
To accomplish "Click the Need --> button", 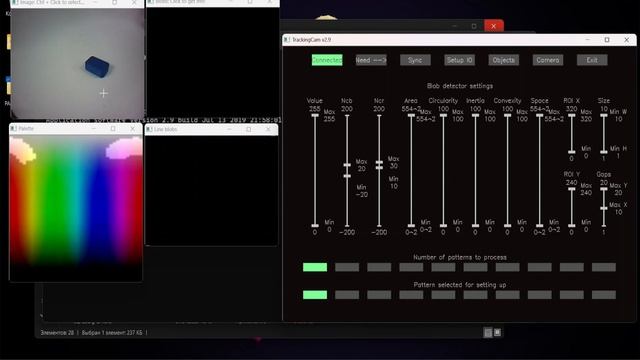I will pyautogui.click(x=371, y=60).
